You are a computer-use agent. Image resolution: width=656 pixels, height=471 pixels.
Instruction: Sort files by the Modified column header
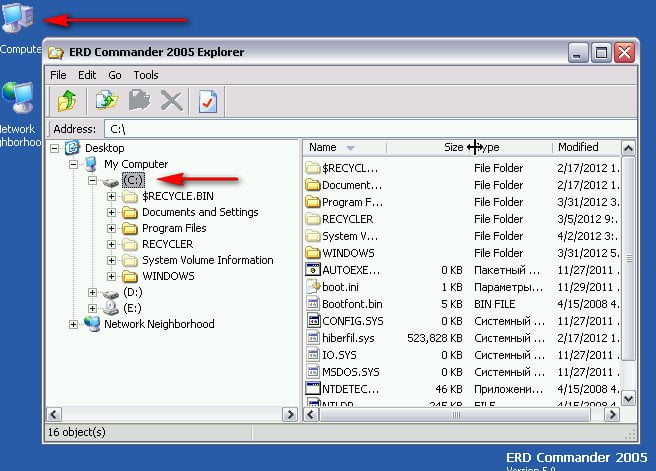click(x=578, y=147)
